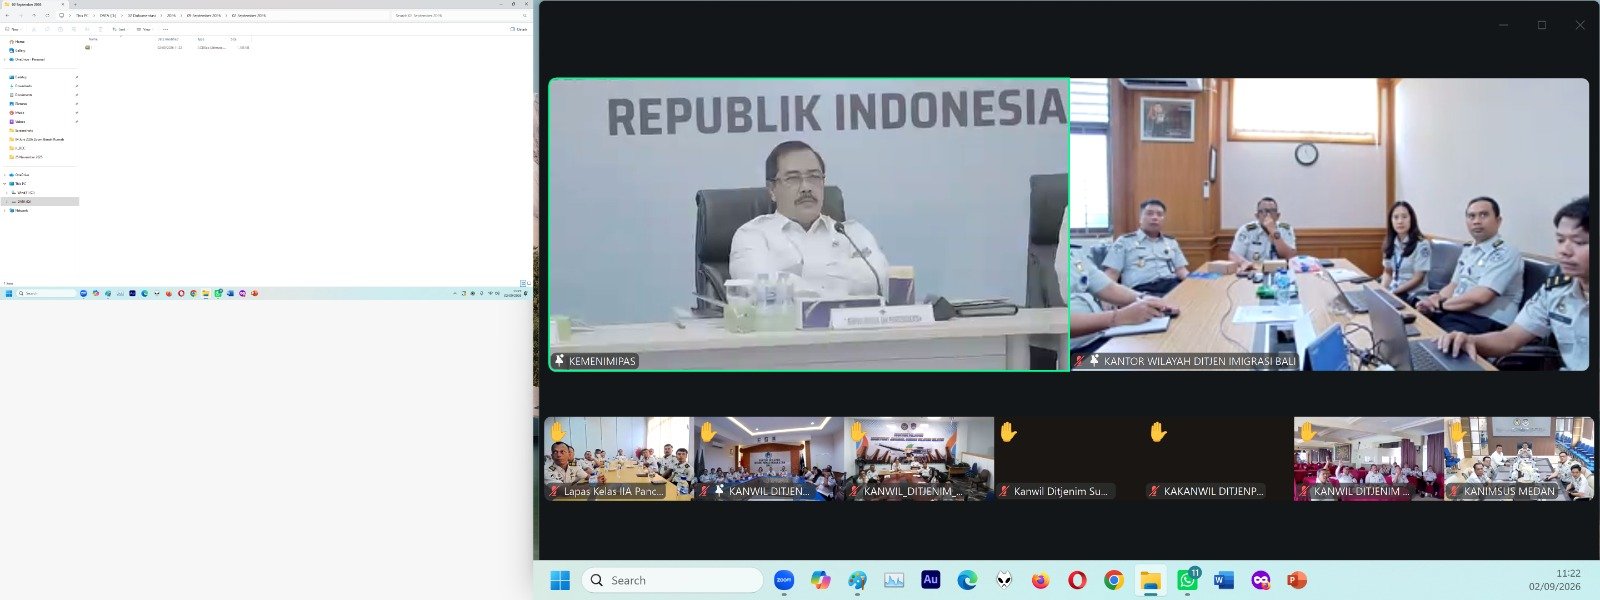
Task: Open the Sort dropdown in File Explorer
Action: point(119,29)
